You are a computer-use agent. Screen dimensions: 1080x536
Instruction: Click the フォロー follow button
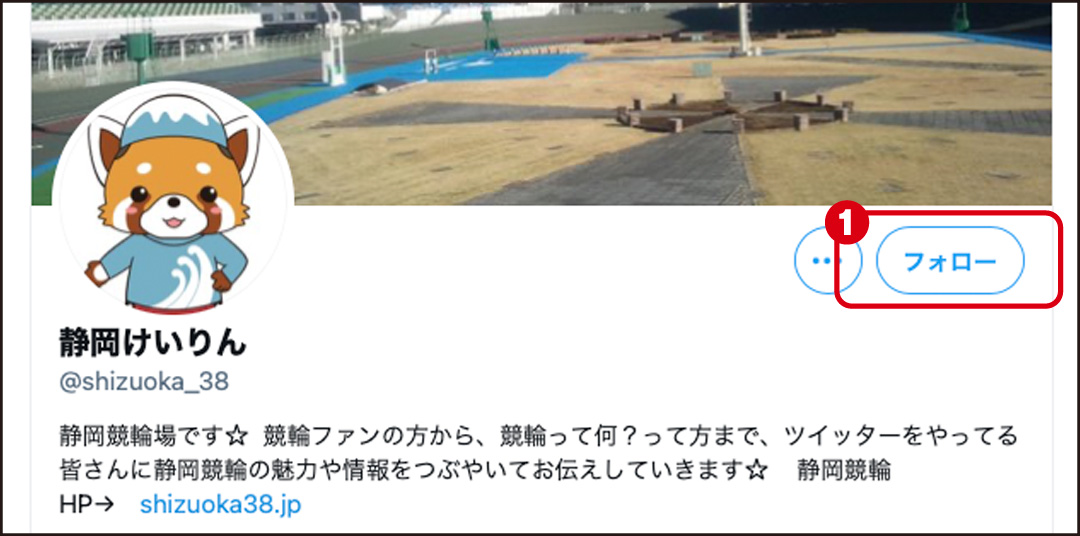(950, 261)
